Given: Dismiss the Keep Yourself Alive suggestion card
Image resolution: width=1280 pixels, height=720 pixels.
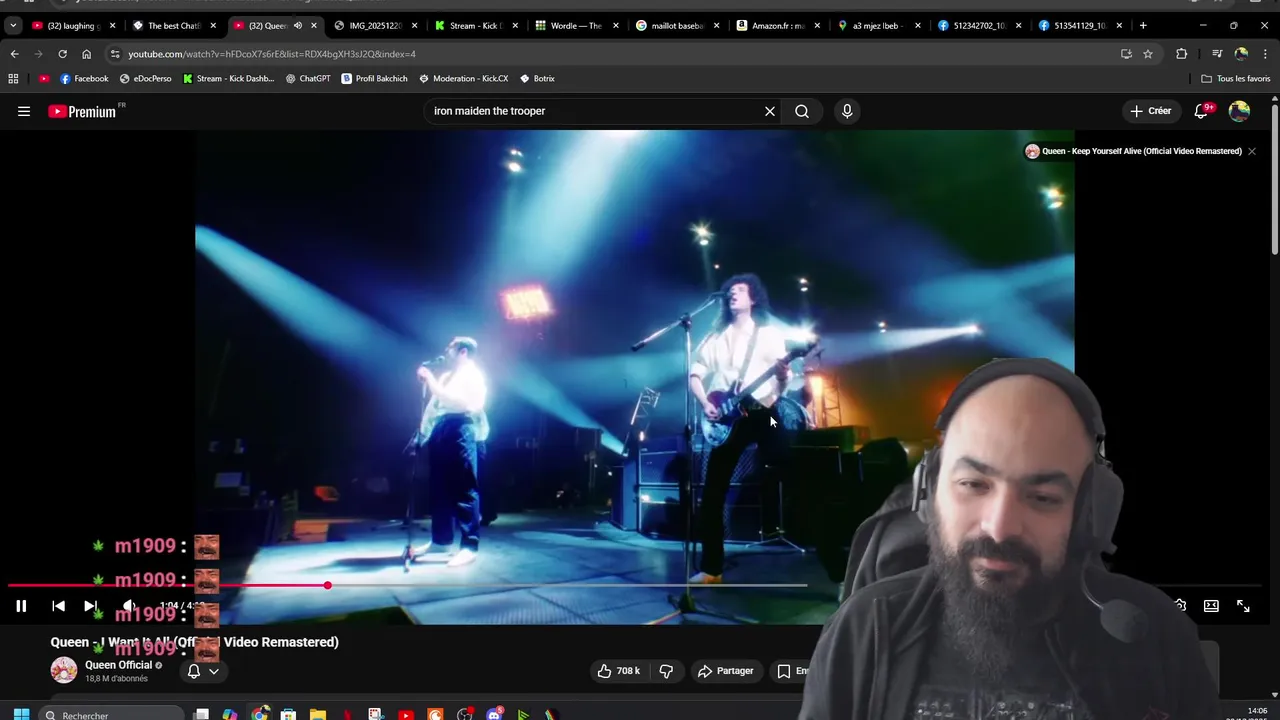Looking at the screenshot, I should coord(1251,151).
